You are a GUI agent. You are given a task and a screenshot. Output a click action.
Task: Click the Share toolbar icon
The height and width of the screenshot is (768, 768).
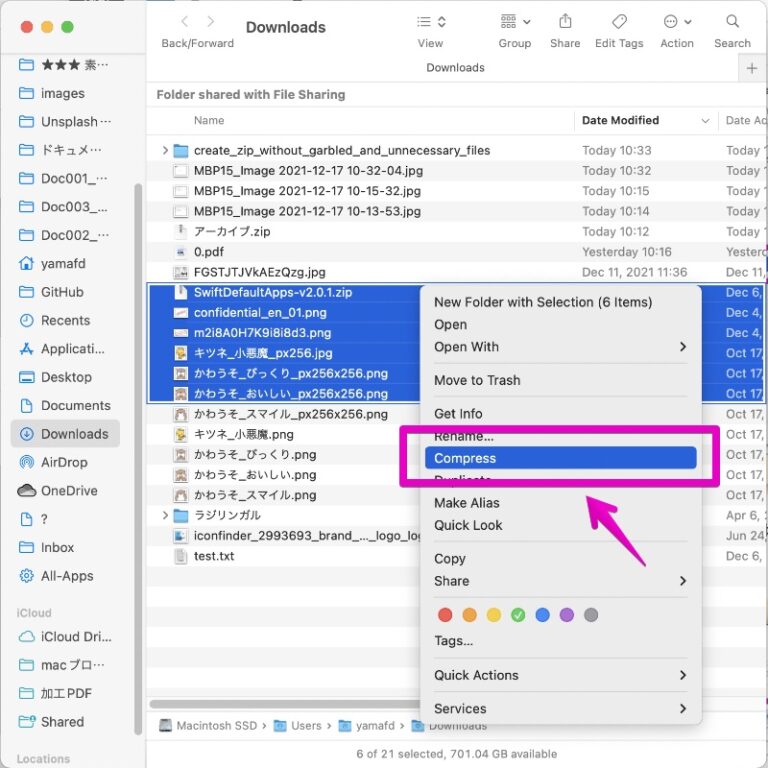click(565, 22)
